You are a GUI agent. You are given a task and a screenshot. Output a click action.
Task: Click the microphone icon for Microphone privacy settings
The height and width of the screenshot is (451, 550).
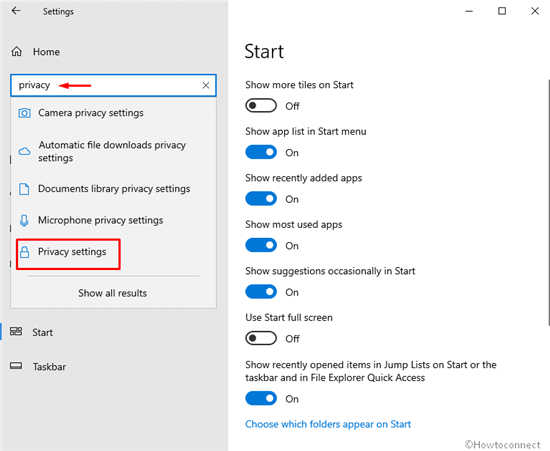24,220
